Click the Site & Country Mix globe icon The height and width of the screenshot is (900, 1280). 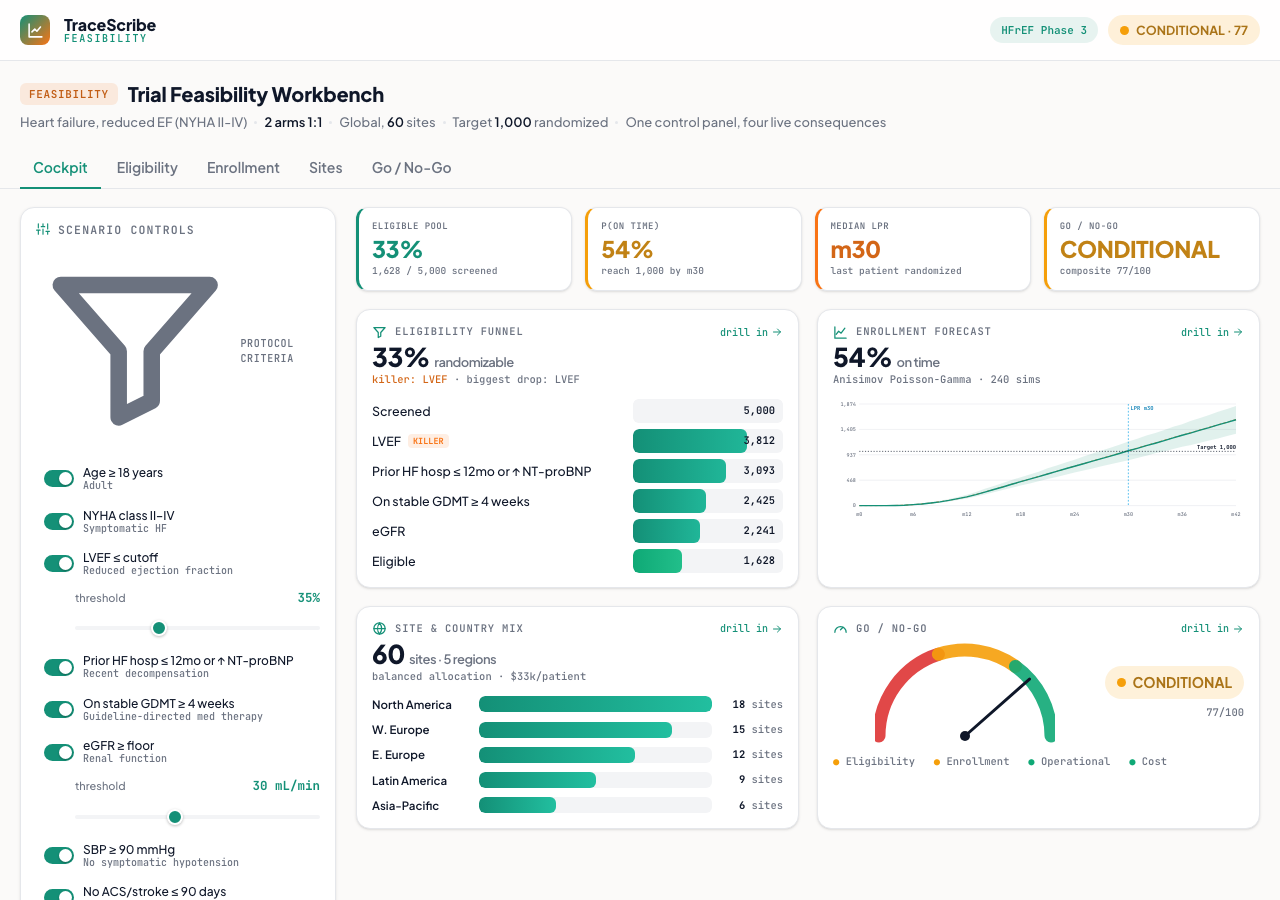pyautogui.click(x=379, y=629)
